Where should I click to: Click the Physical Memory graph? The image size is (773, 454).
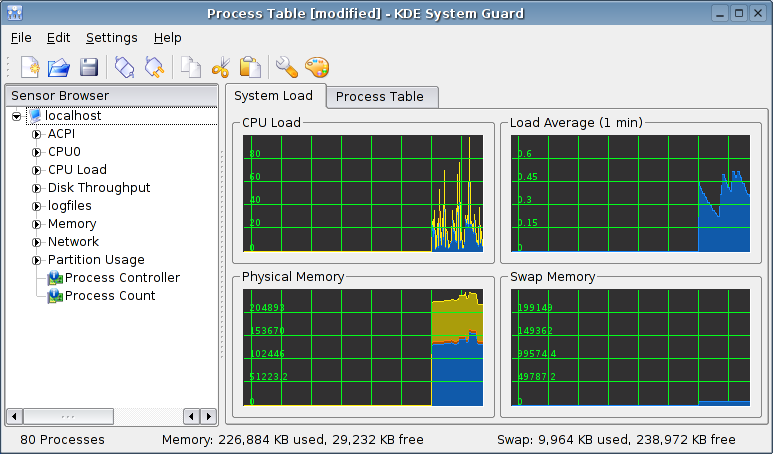tap(363, 348)
